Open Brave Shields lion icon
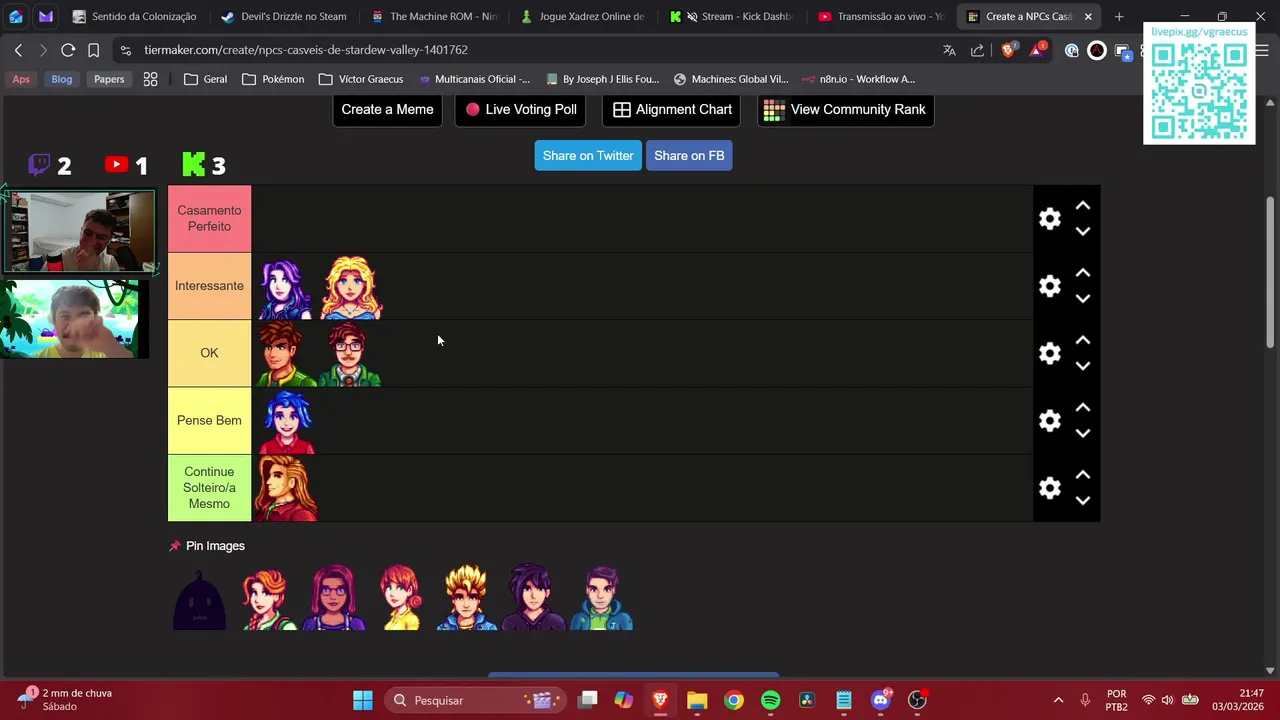 click(x=1009, y=50)
